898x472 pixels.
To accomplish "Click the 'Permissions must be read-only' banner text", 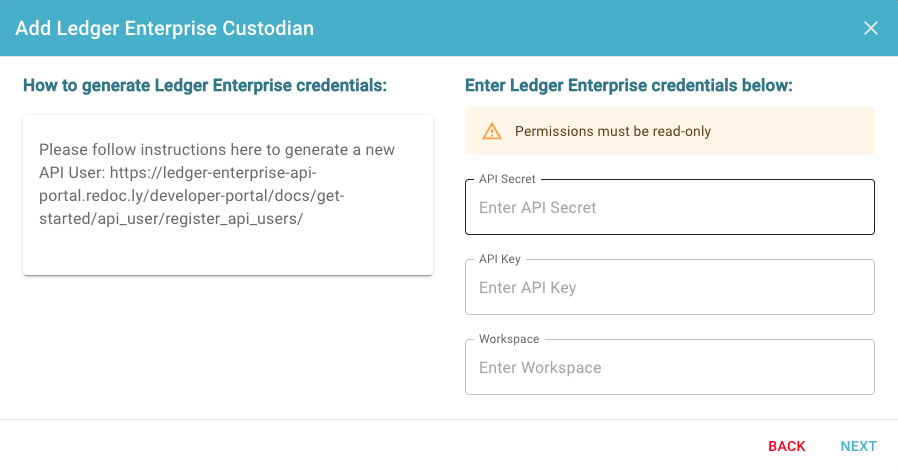I will (613, 132).
